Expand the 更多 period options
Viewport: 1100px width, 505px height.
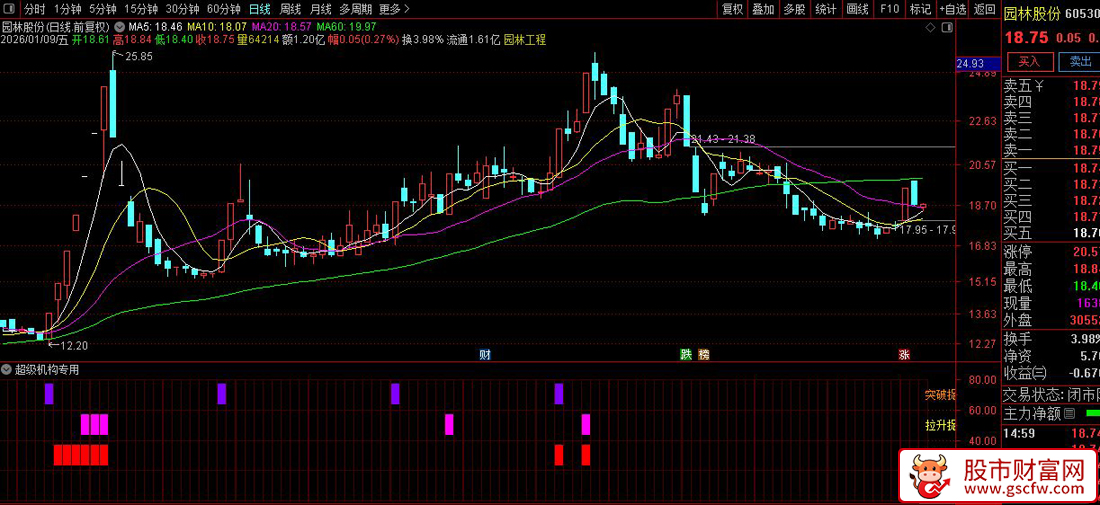[393, 9]
